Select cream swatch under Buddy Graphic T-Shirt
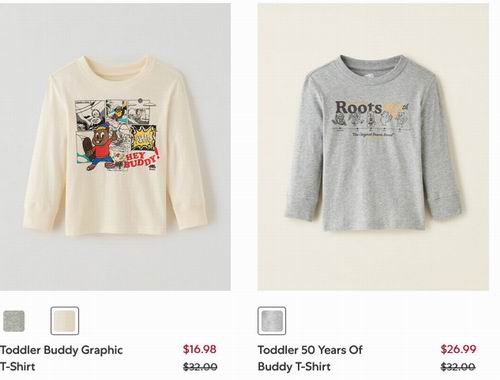500x380 pixels. (65, 321)
